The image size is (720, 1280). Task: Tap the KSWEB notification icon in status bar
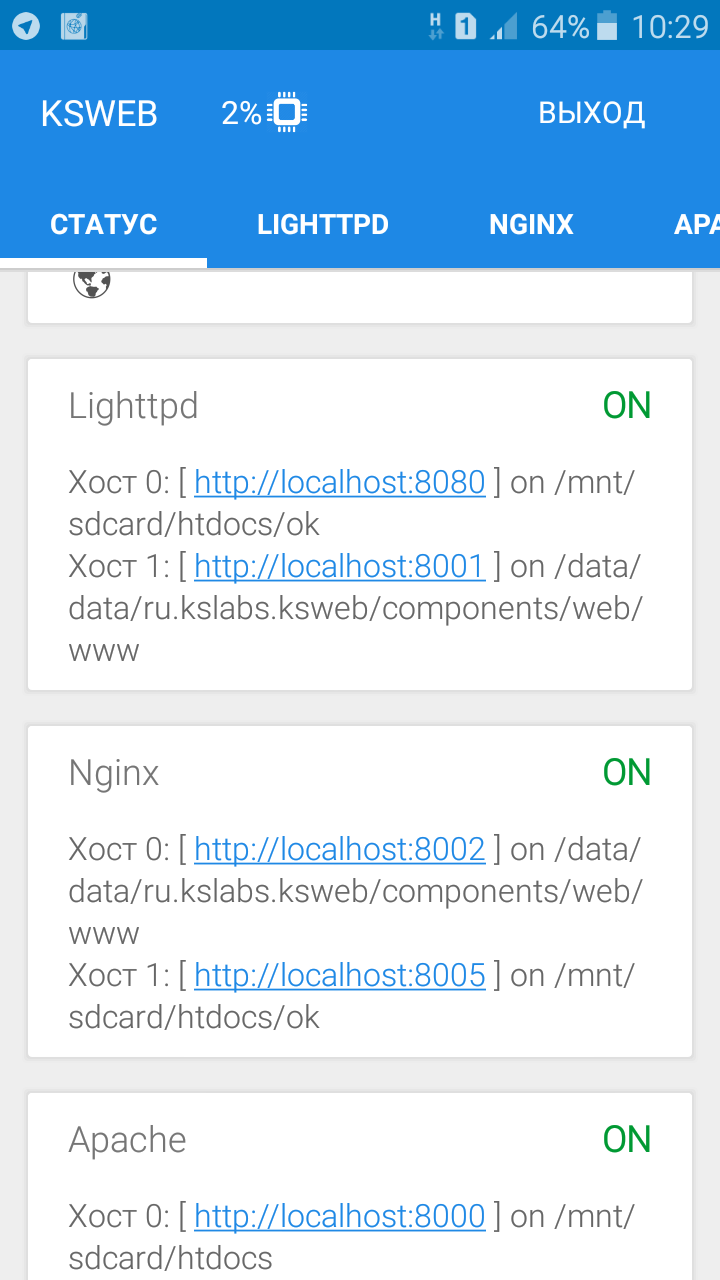coord(74,26)
